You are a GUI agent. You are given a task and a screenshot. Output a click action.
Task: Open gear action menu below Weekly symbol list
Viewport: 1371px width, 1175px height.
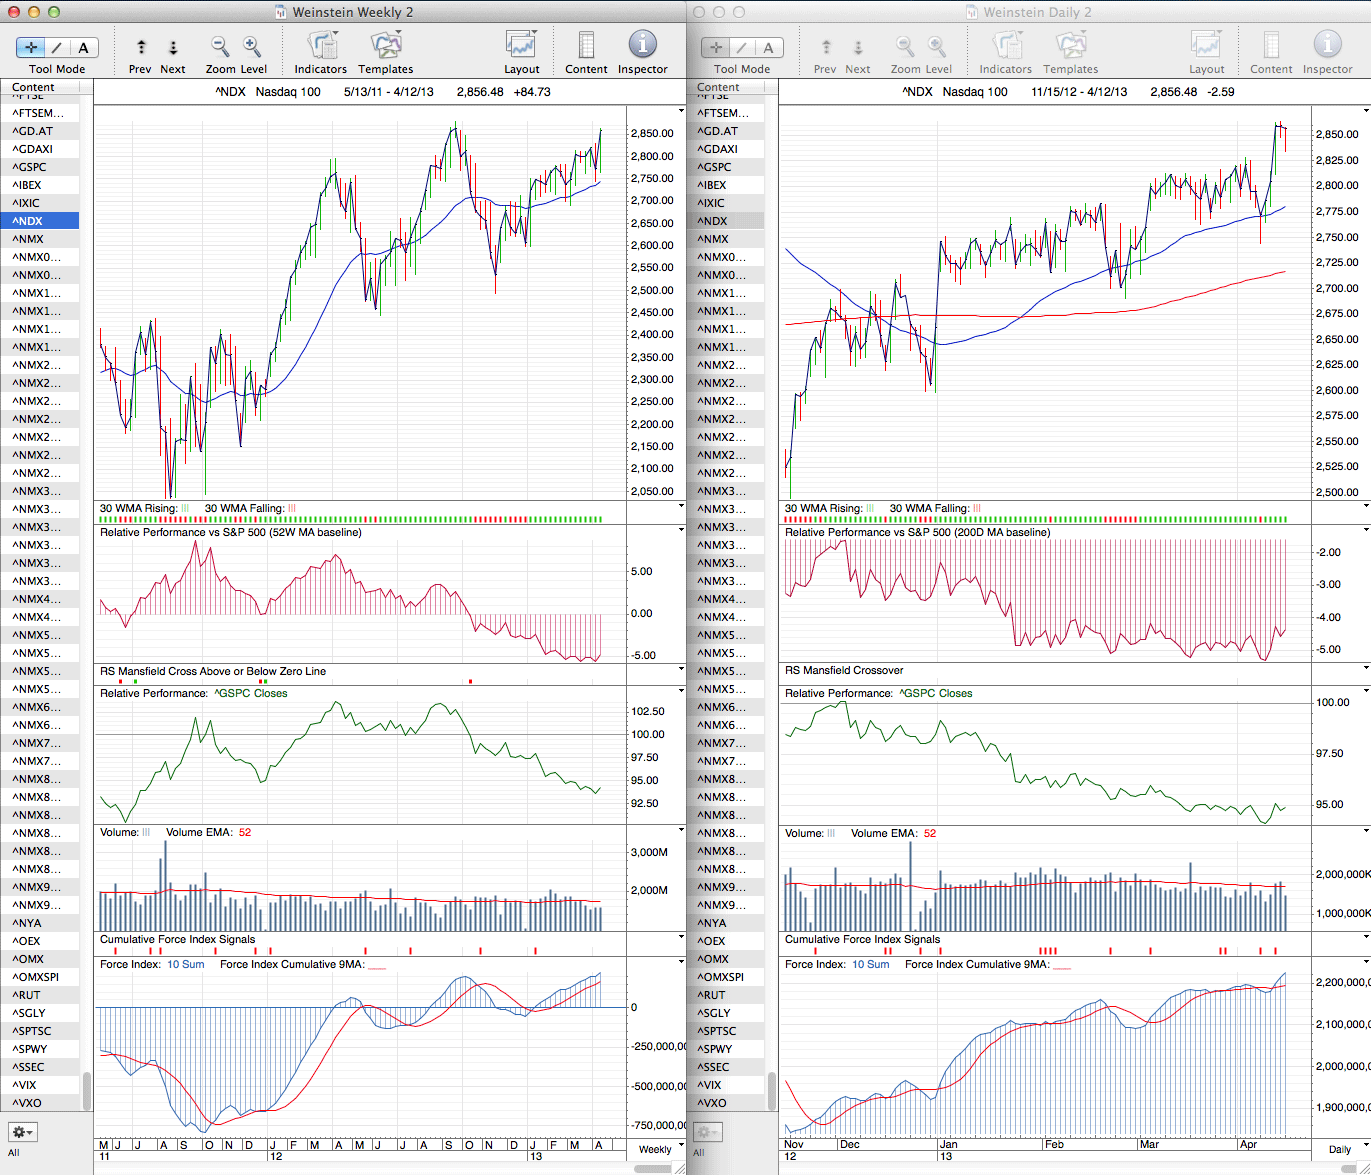point(22,1132)
